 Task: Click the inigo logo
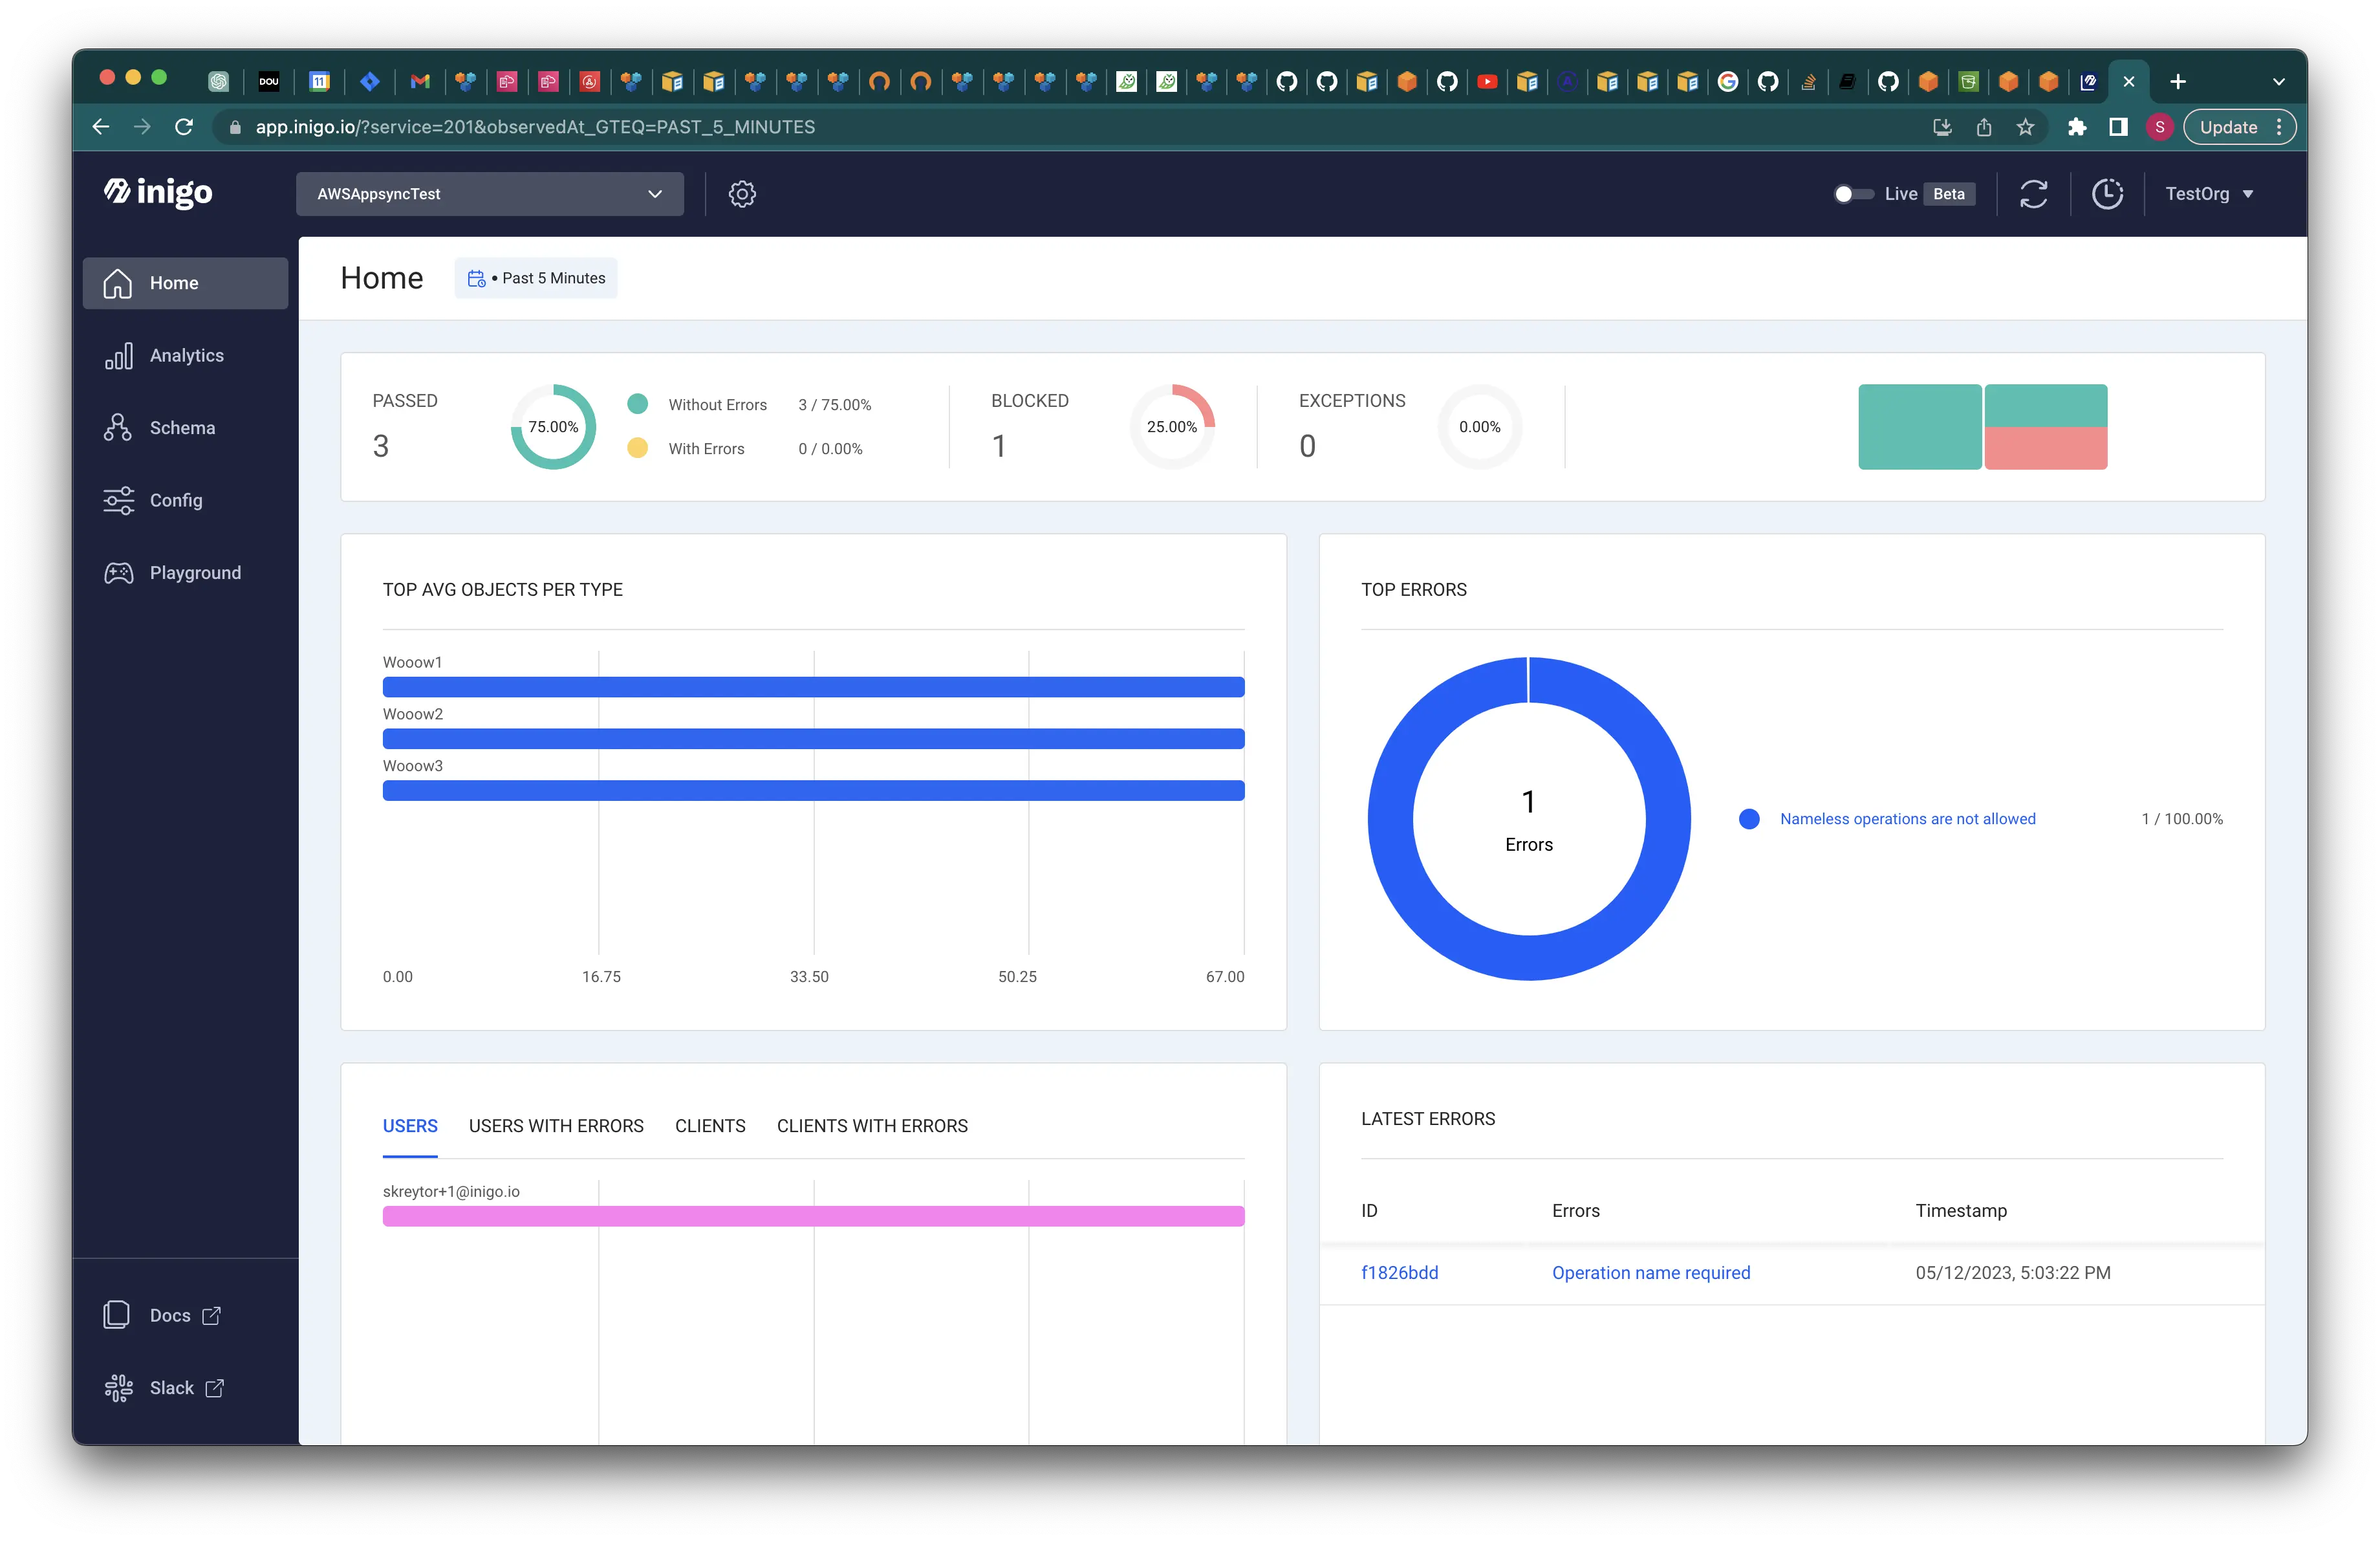tap(158, 192)
